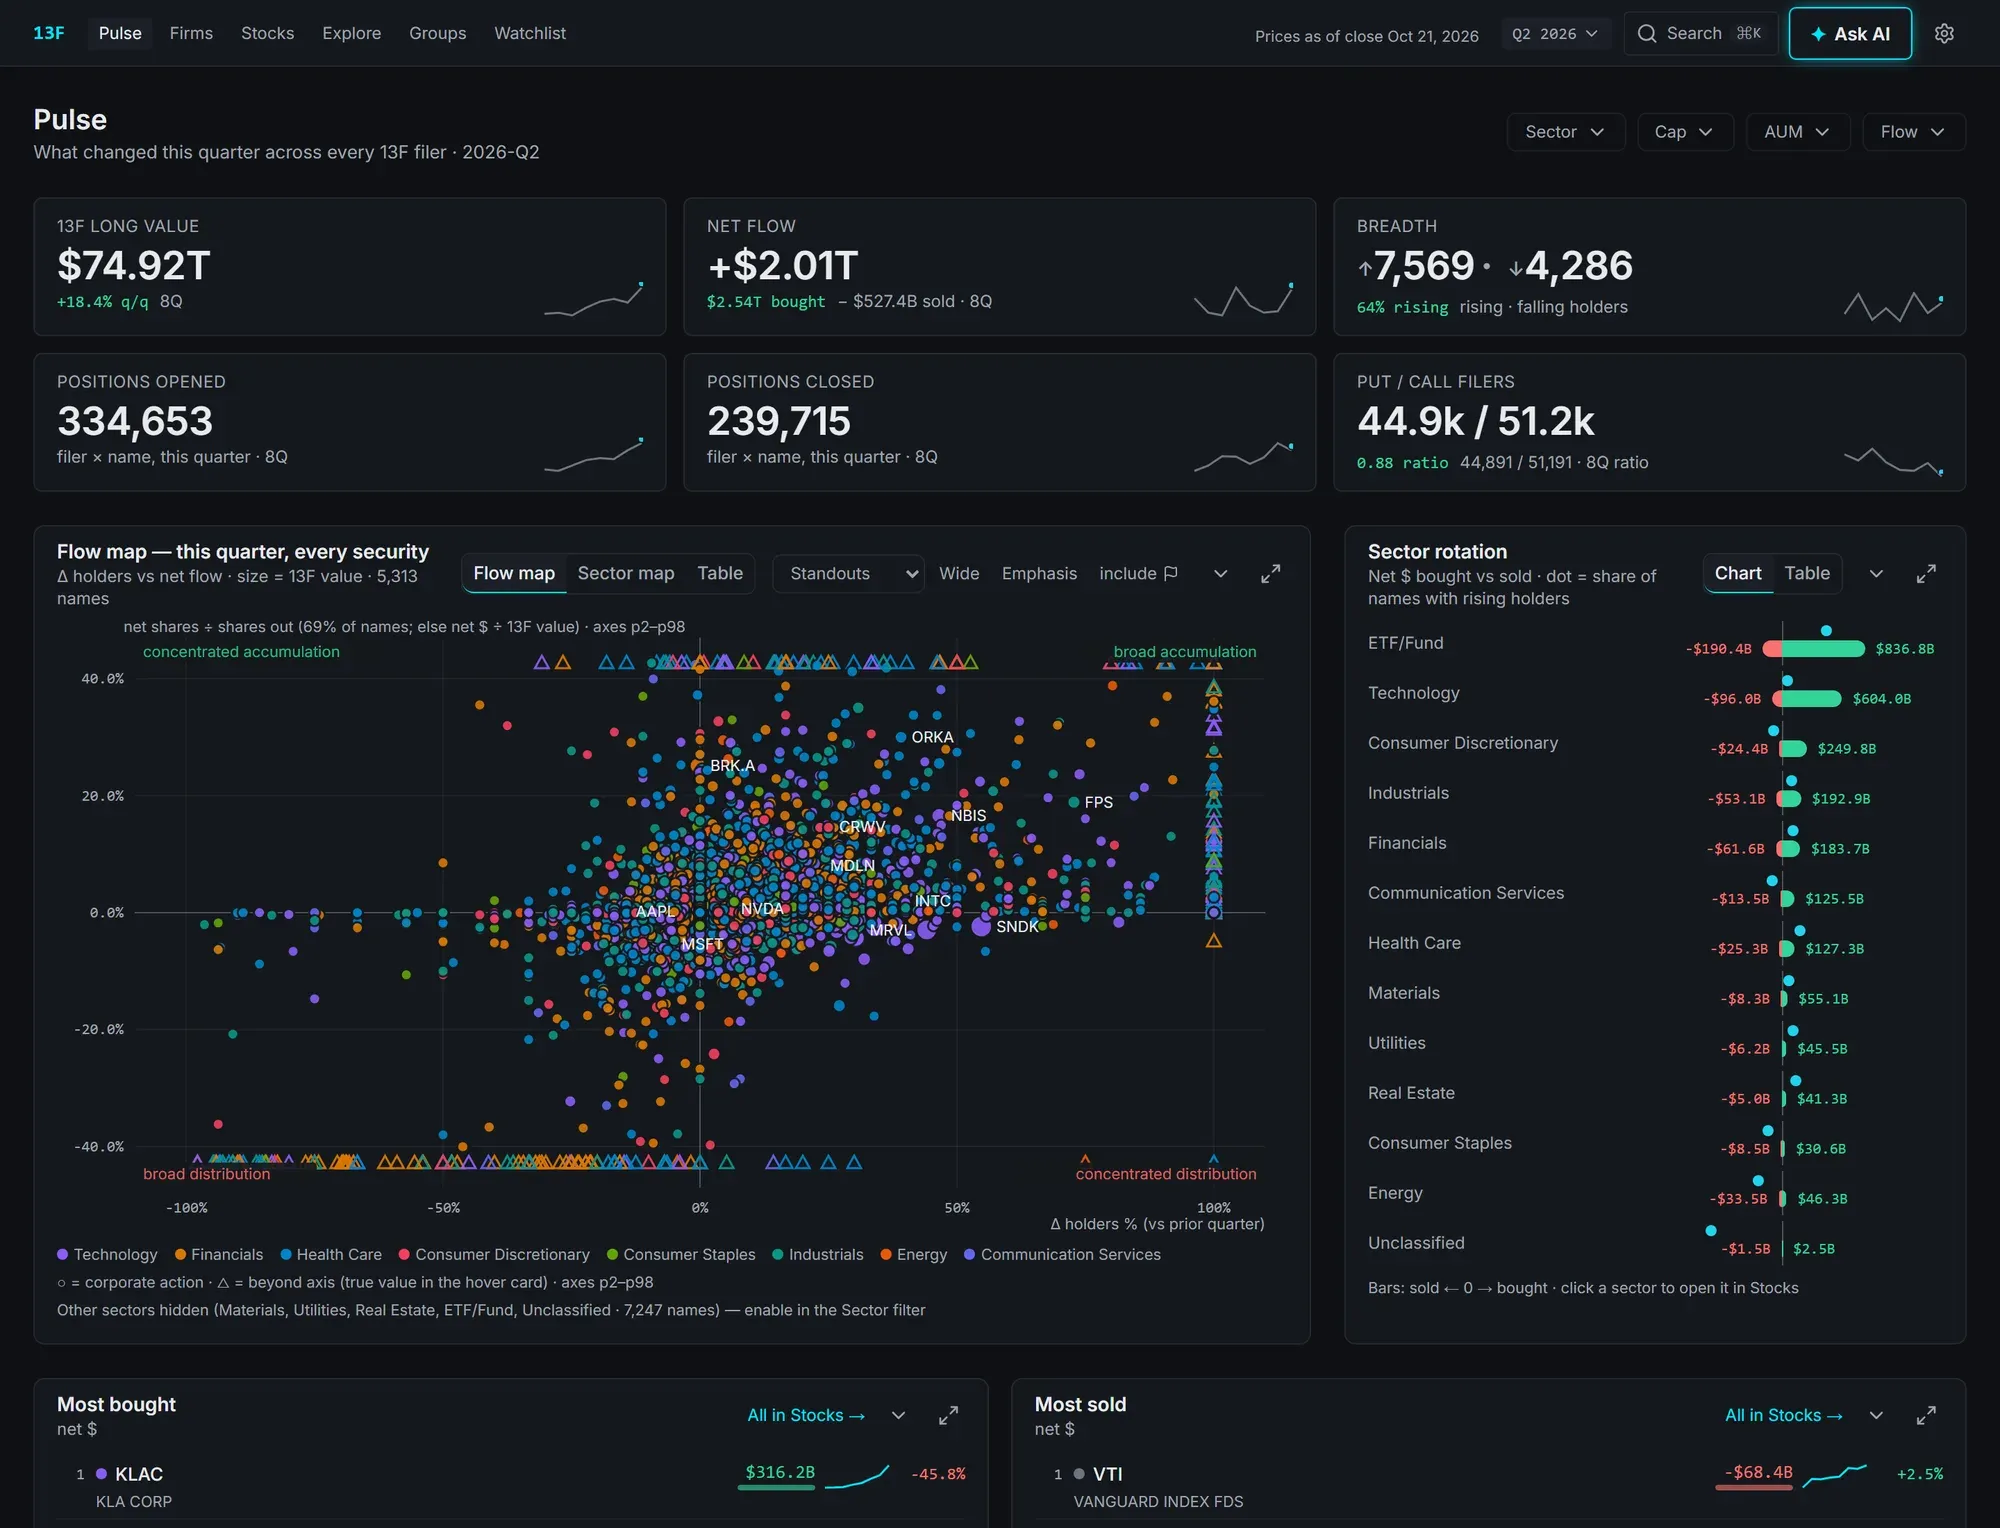
Task: Toggle Energy legend entry
Action: [914, 1254]
